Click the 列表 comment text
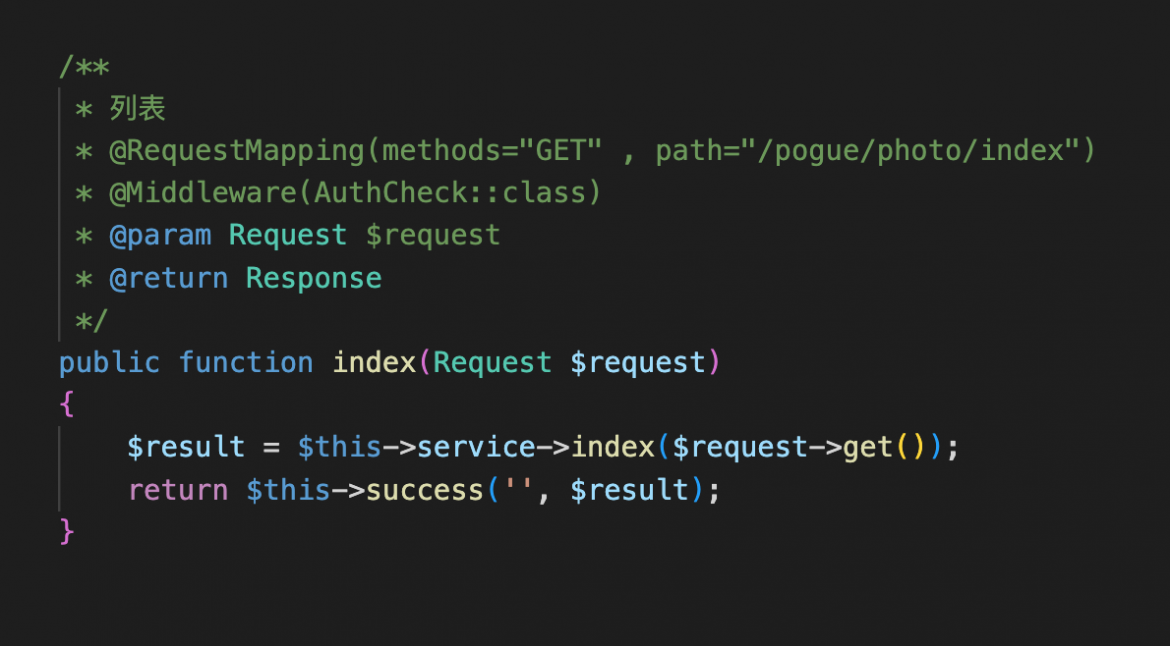 point(137,108)
